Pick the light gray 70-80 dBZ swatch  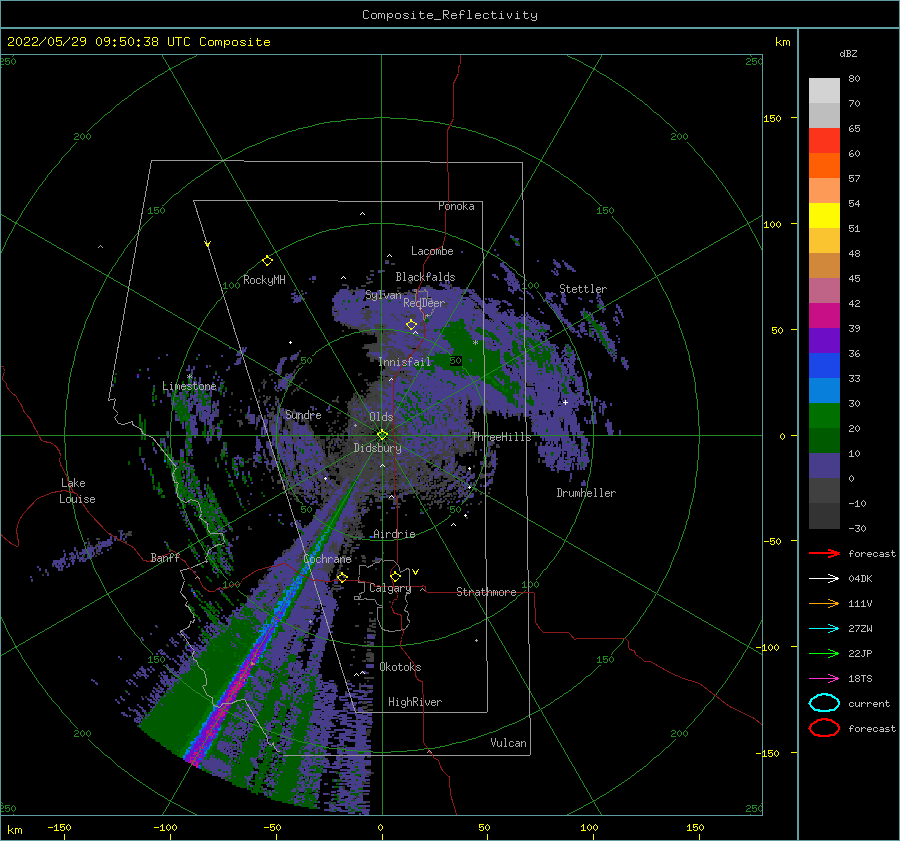[x=824, y=91]
